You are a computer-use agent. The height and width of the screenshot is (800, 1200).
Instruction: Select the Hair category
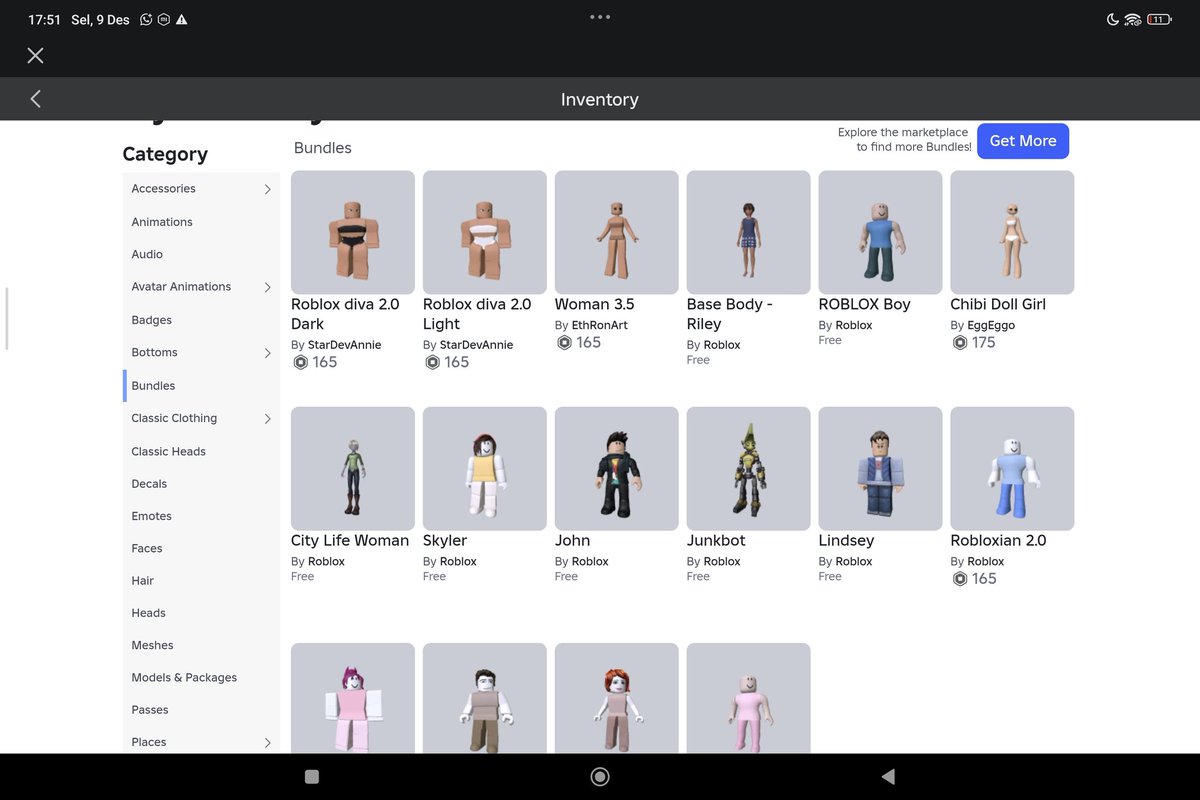pos(141,580)
